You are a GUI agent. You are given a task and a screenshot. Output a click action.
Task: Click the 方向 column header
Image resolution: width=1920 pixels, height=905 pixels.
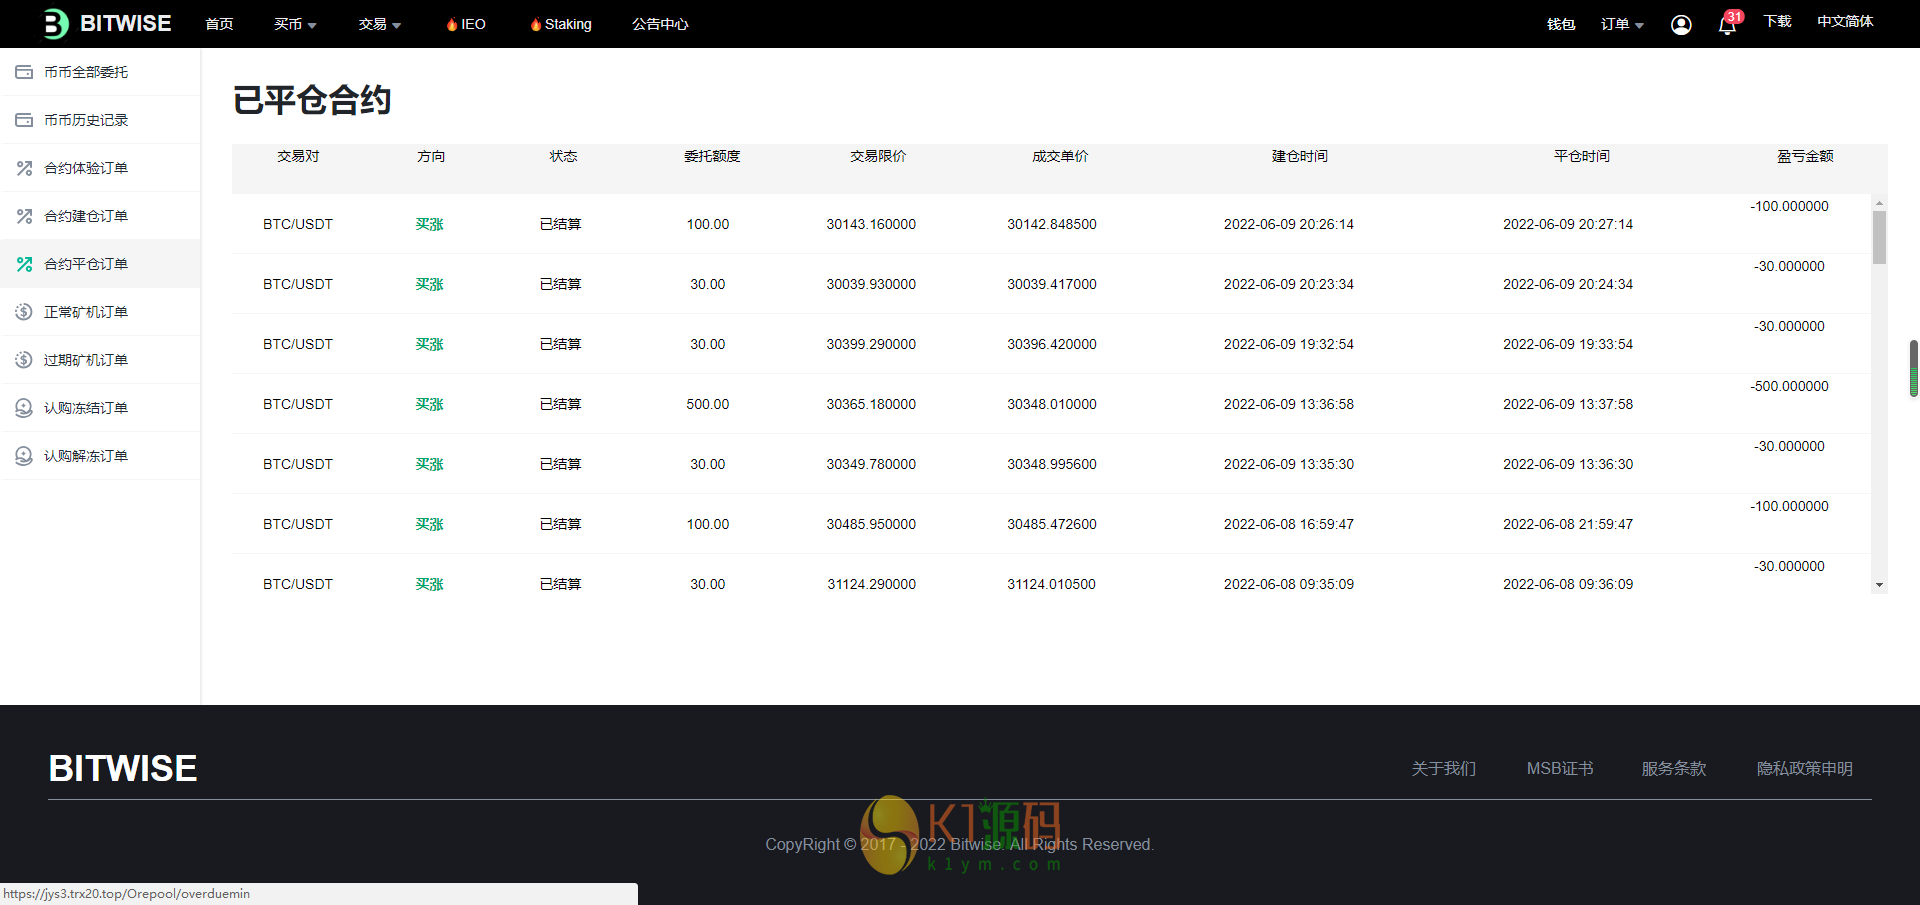coord(431,156)
